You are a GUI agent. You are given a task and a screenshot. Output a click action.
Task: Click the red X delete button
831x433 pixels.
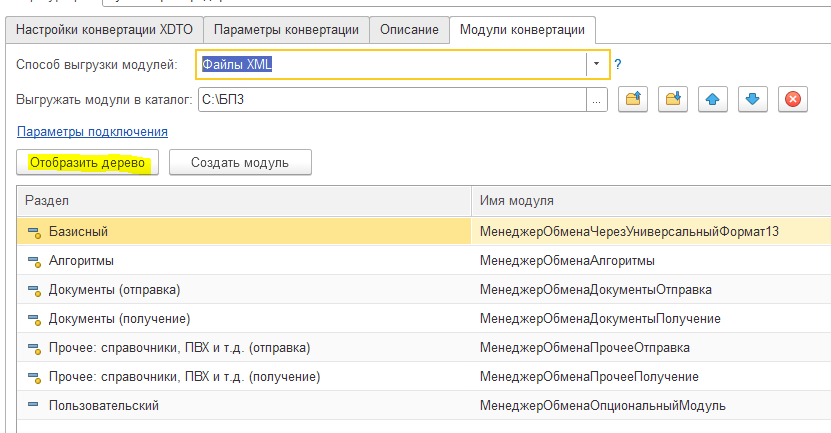click(792, 99)
